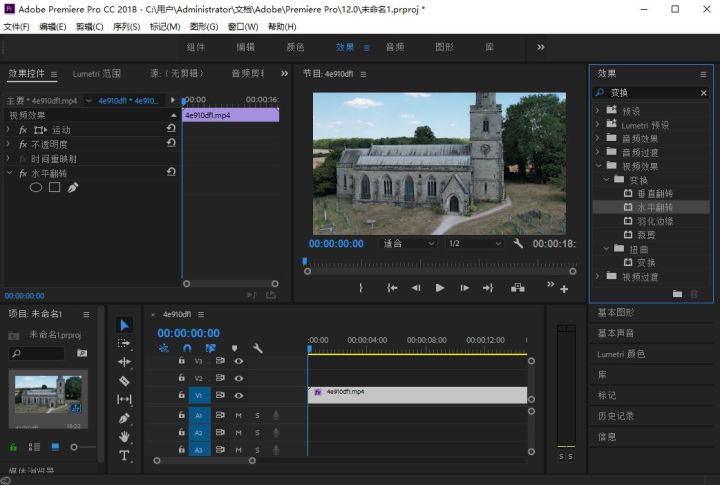Open the 剪辑(C) menu
Viewport: 720px width, 485px height.
pyautogui.click(x=90, y=26)
